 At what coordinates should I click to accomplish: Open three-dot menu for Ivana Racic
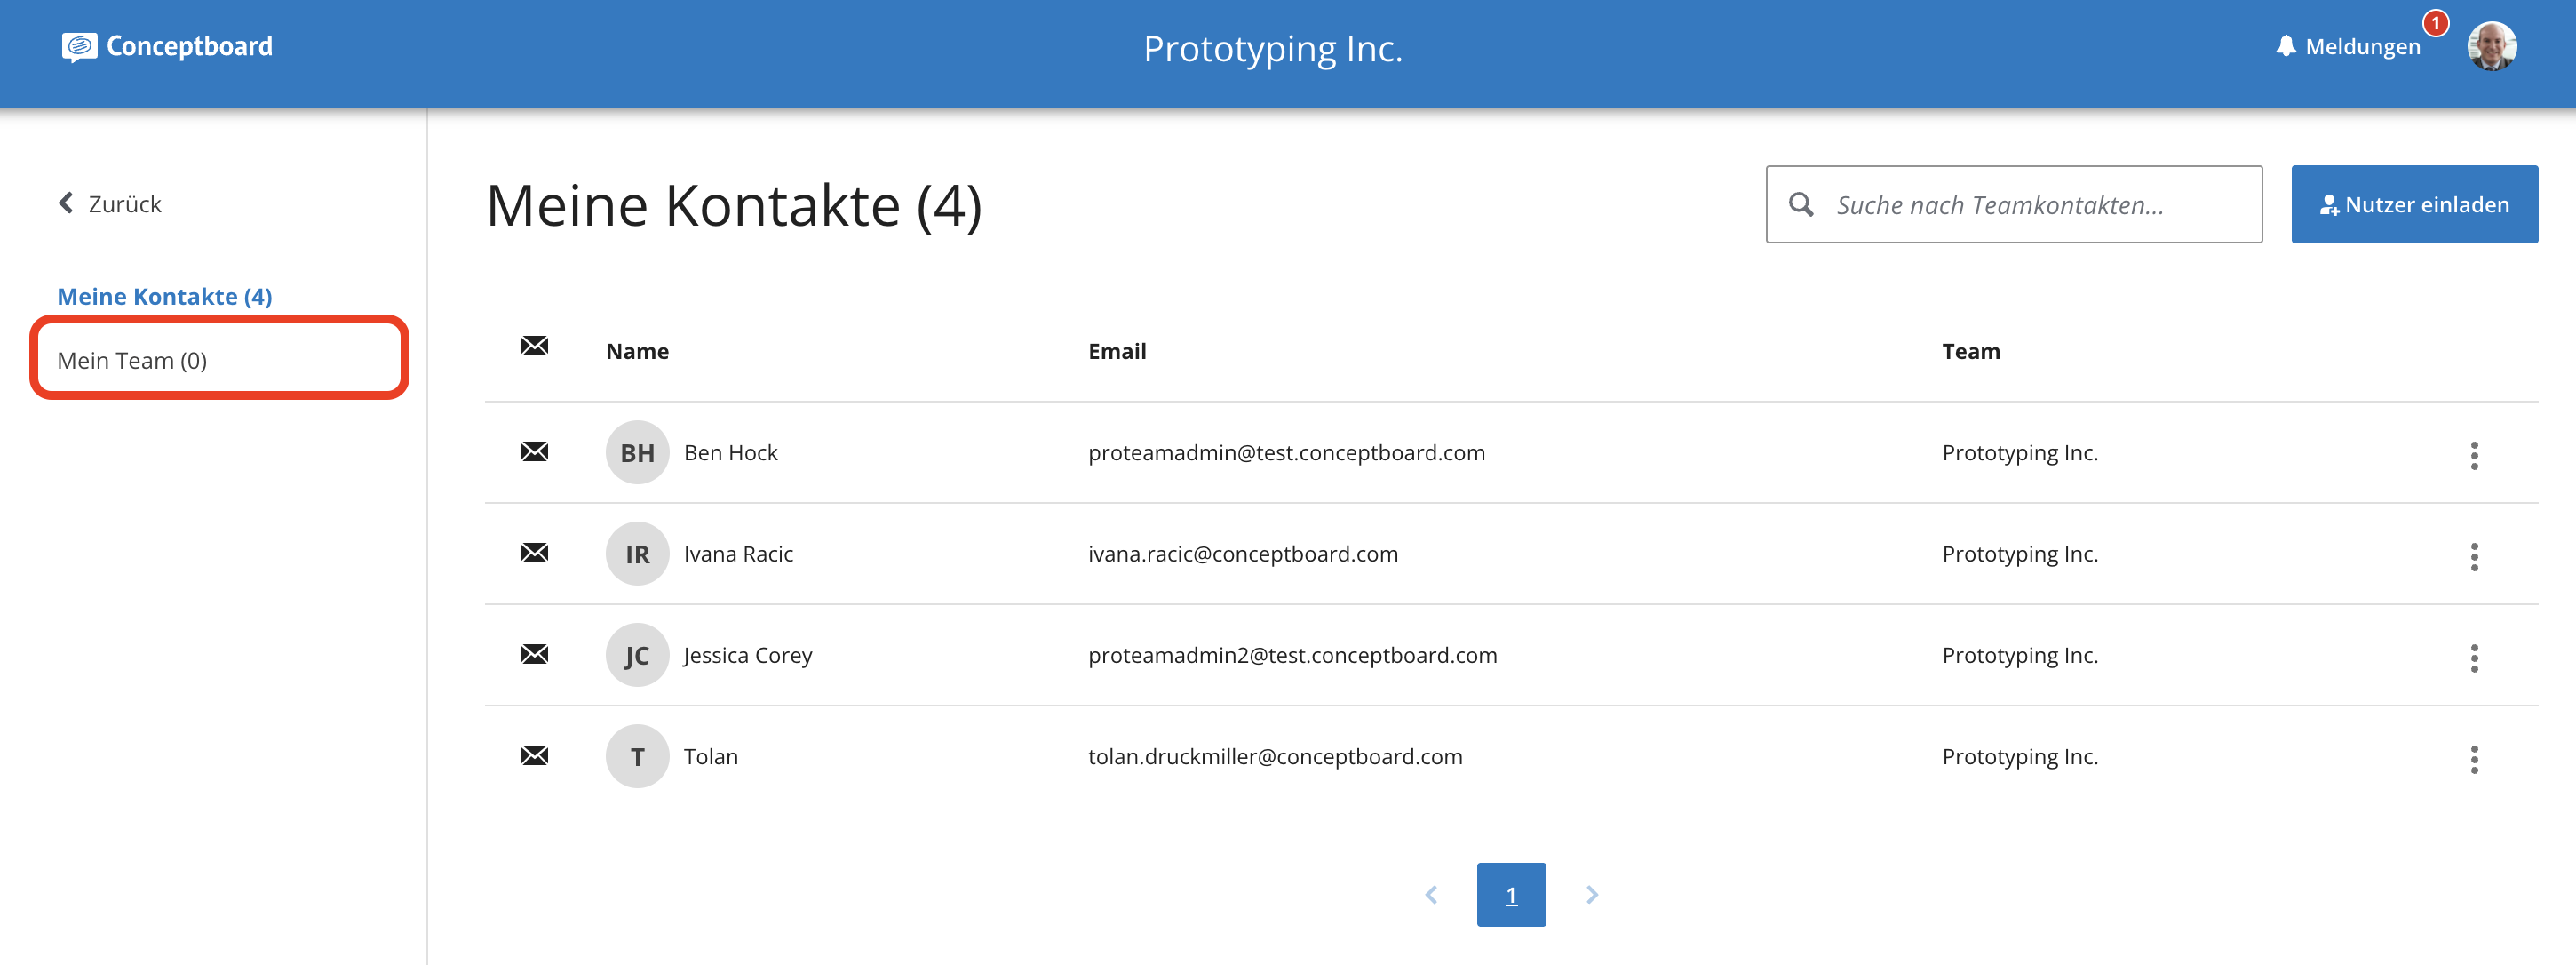[x=2474, y=557]
